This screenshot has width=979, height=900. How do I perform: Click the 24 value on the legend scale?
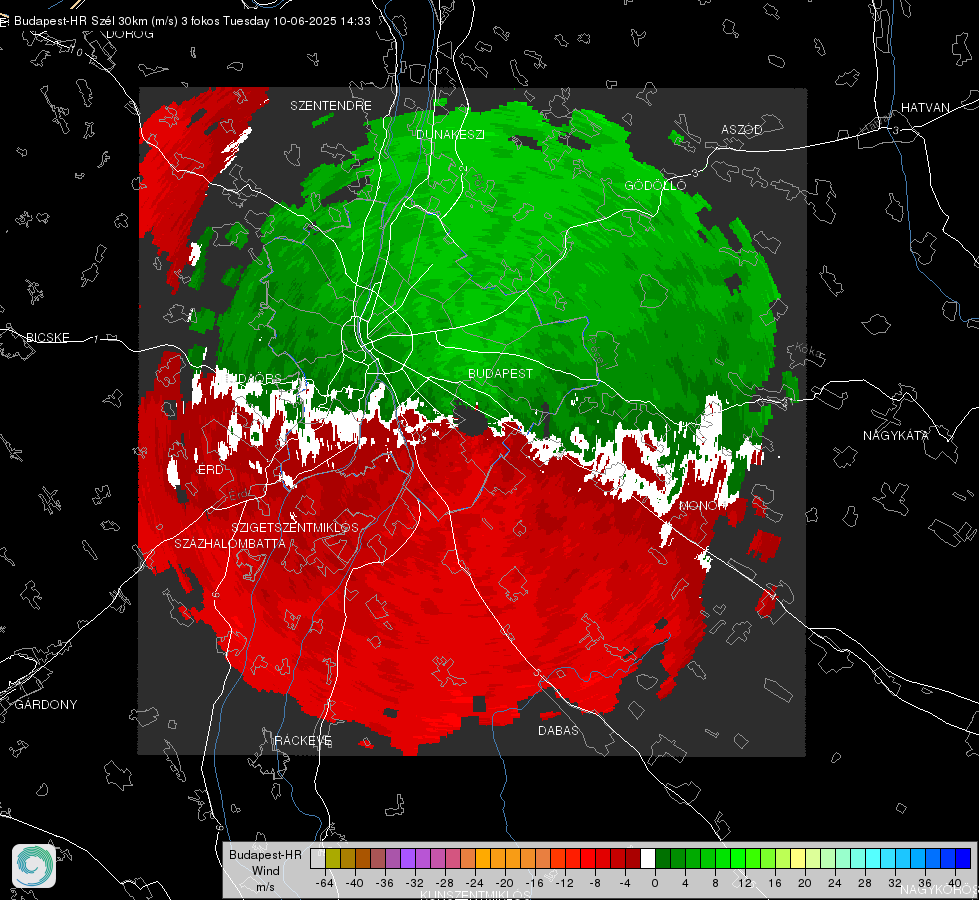tap(835, 883)
